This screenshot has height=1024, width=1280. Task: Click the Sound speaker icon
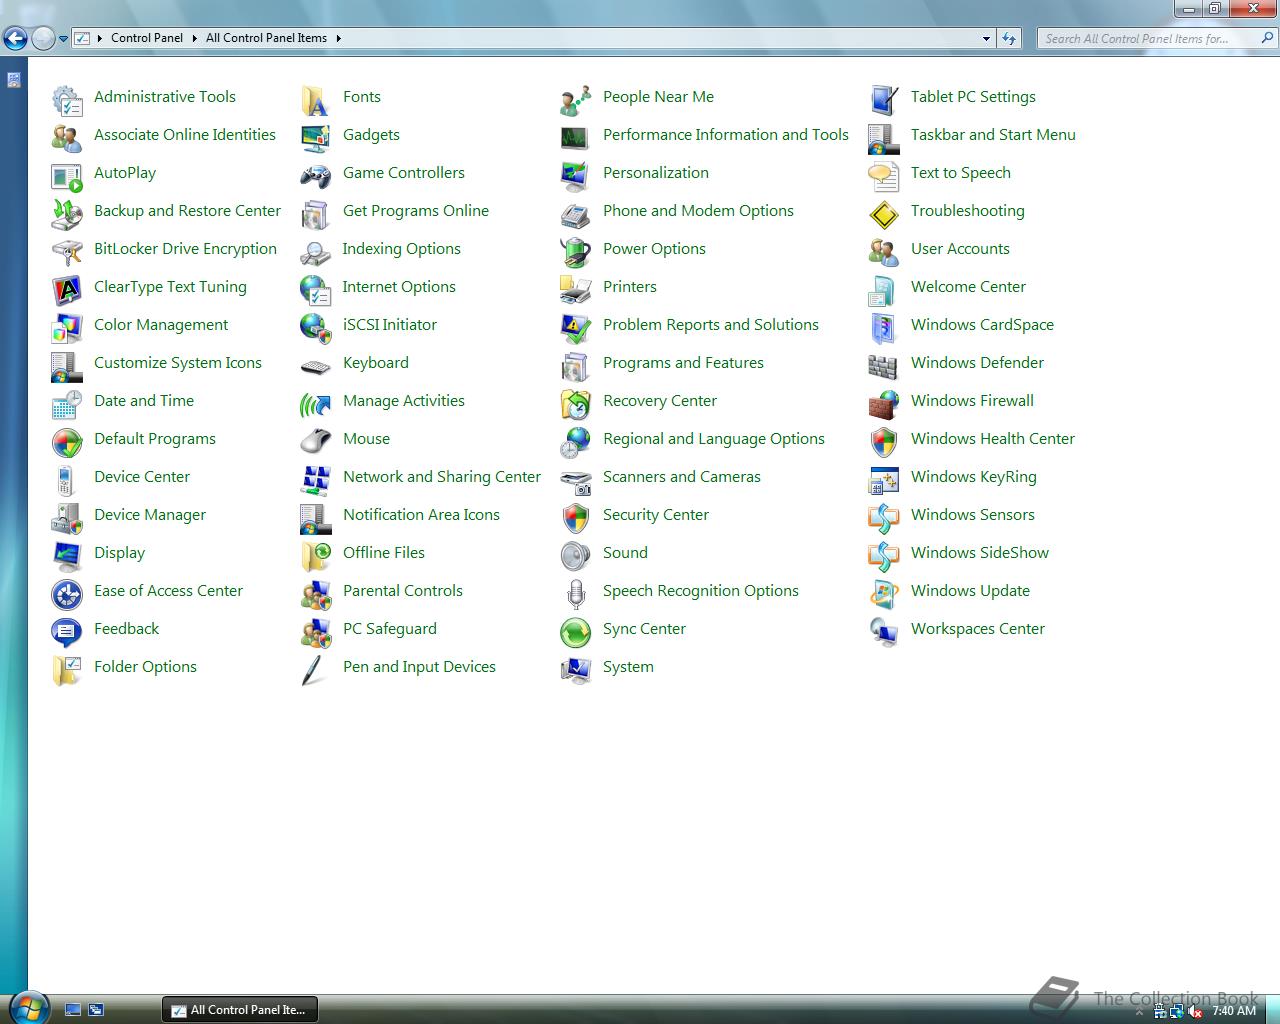(576, 555)
